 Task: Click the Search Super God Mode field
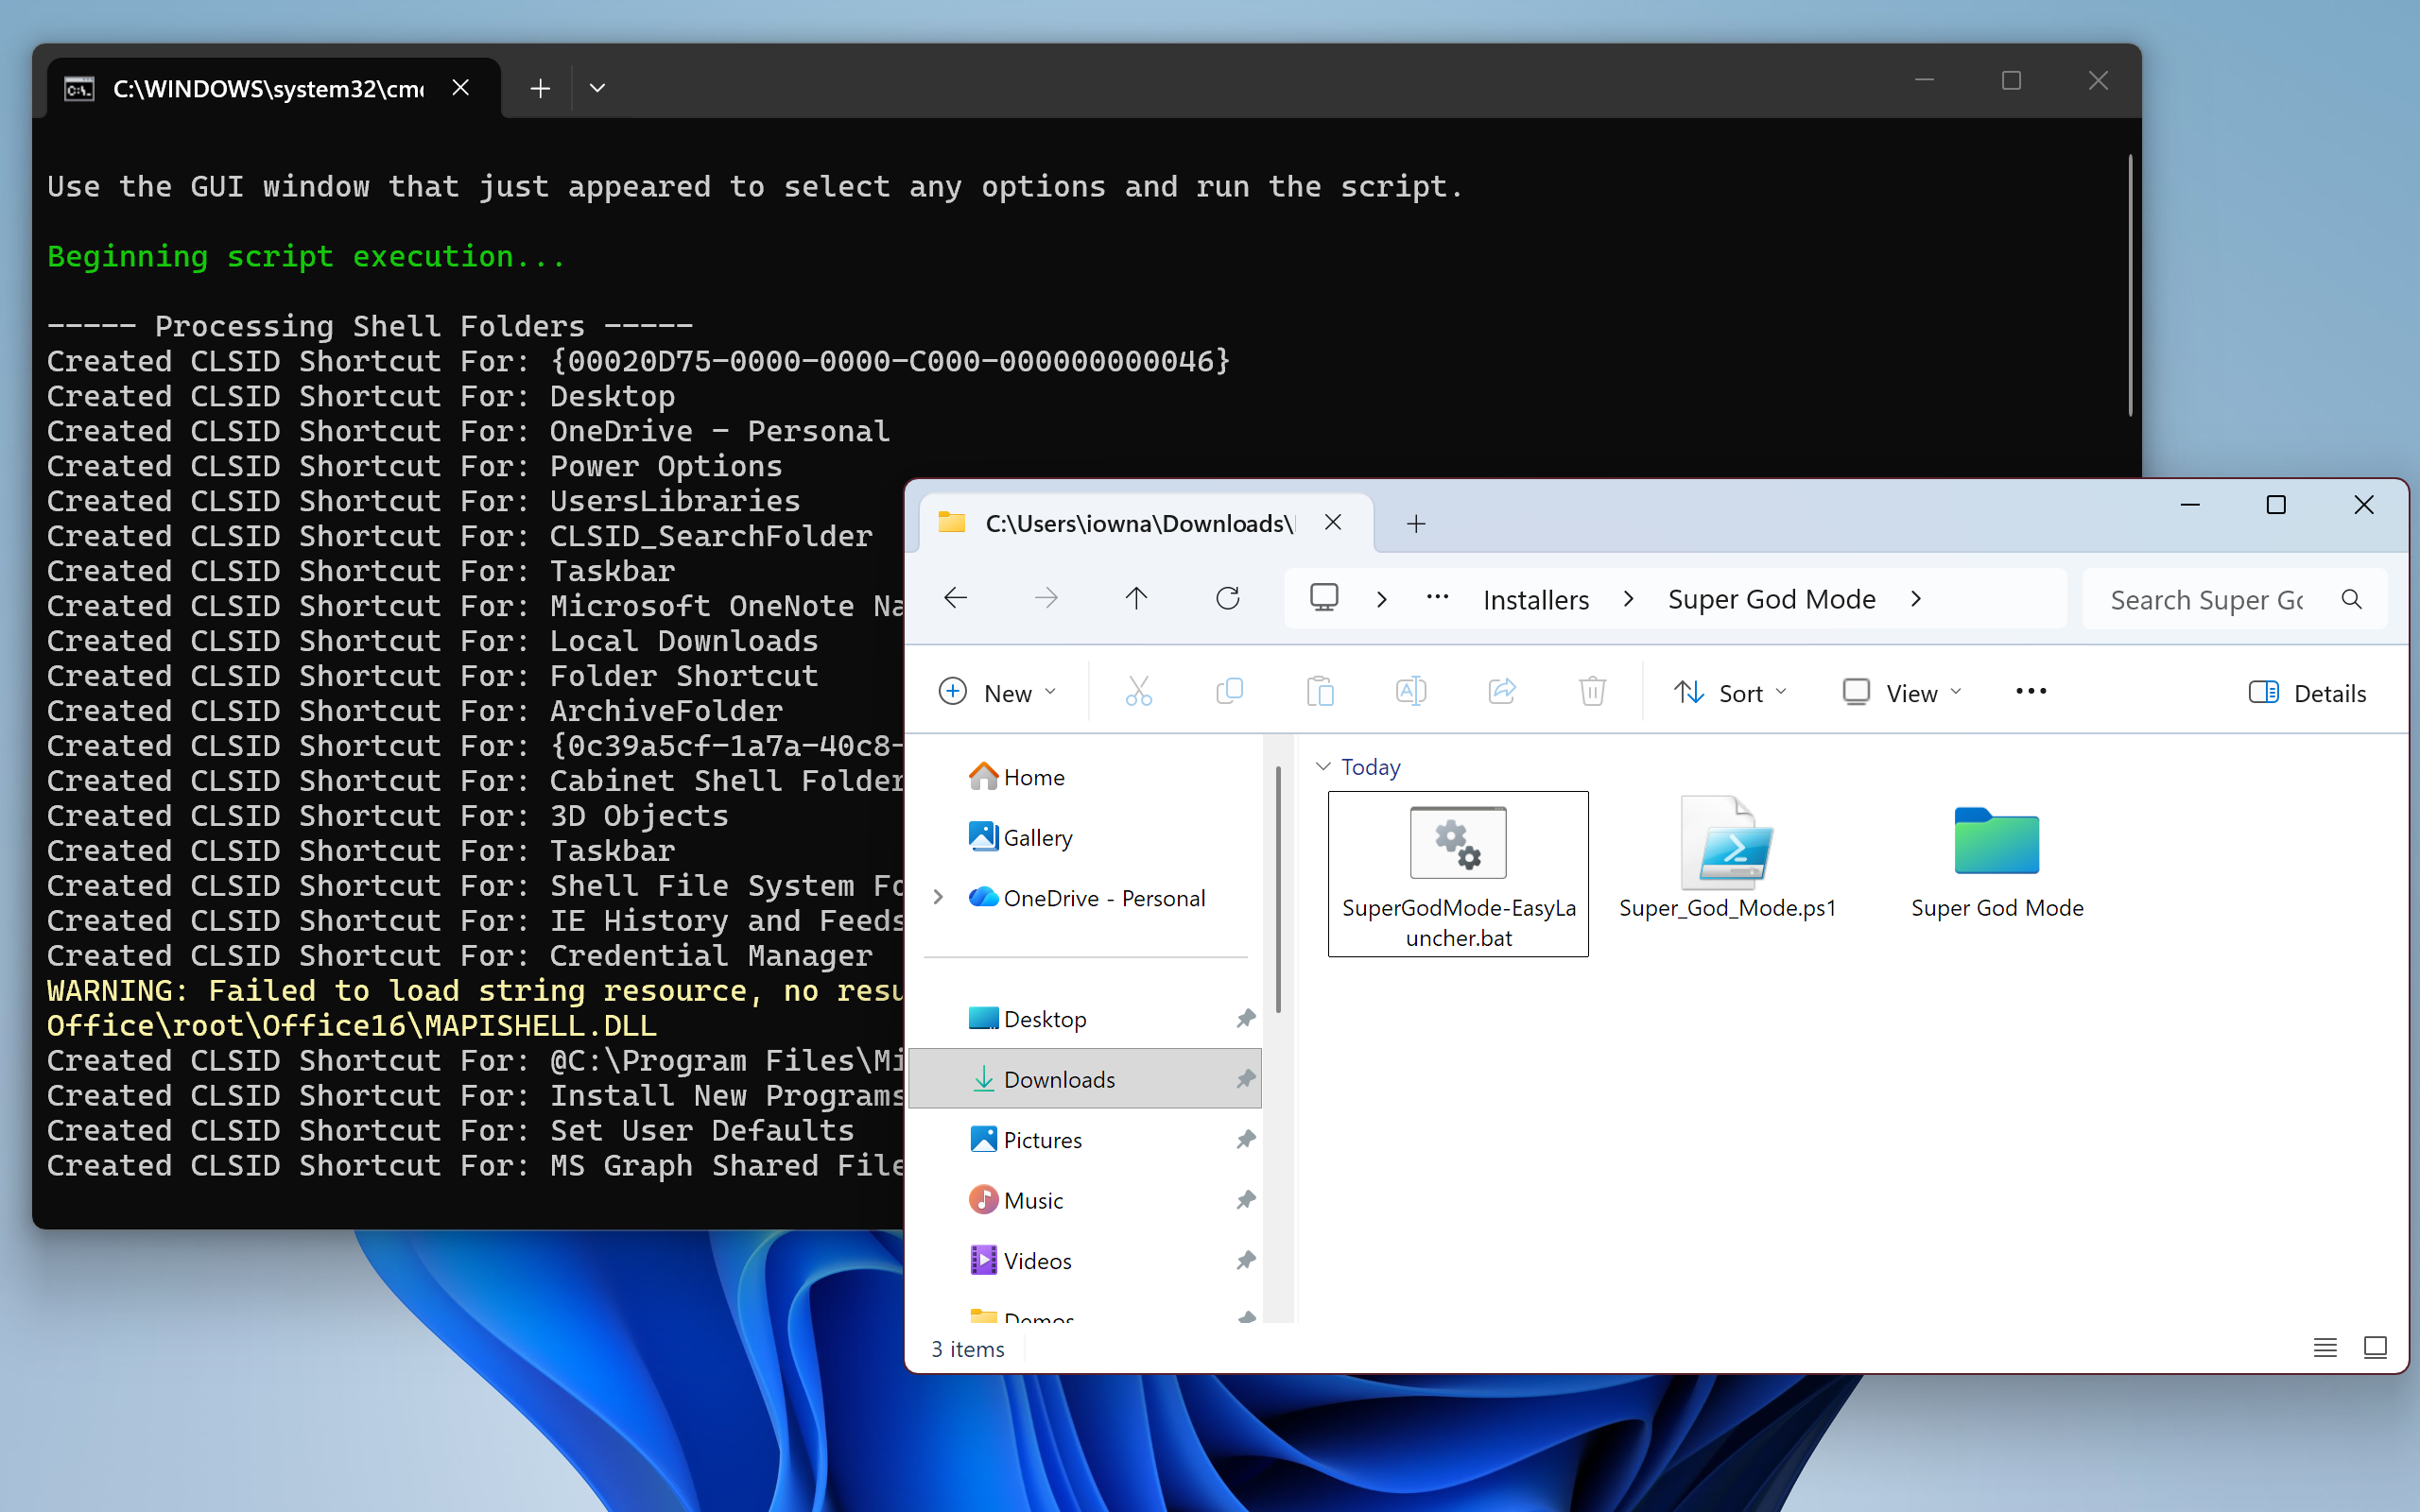pos(2234,599)
